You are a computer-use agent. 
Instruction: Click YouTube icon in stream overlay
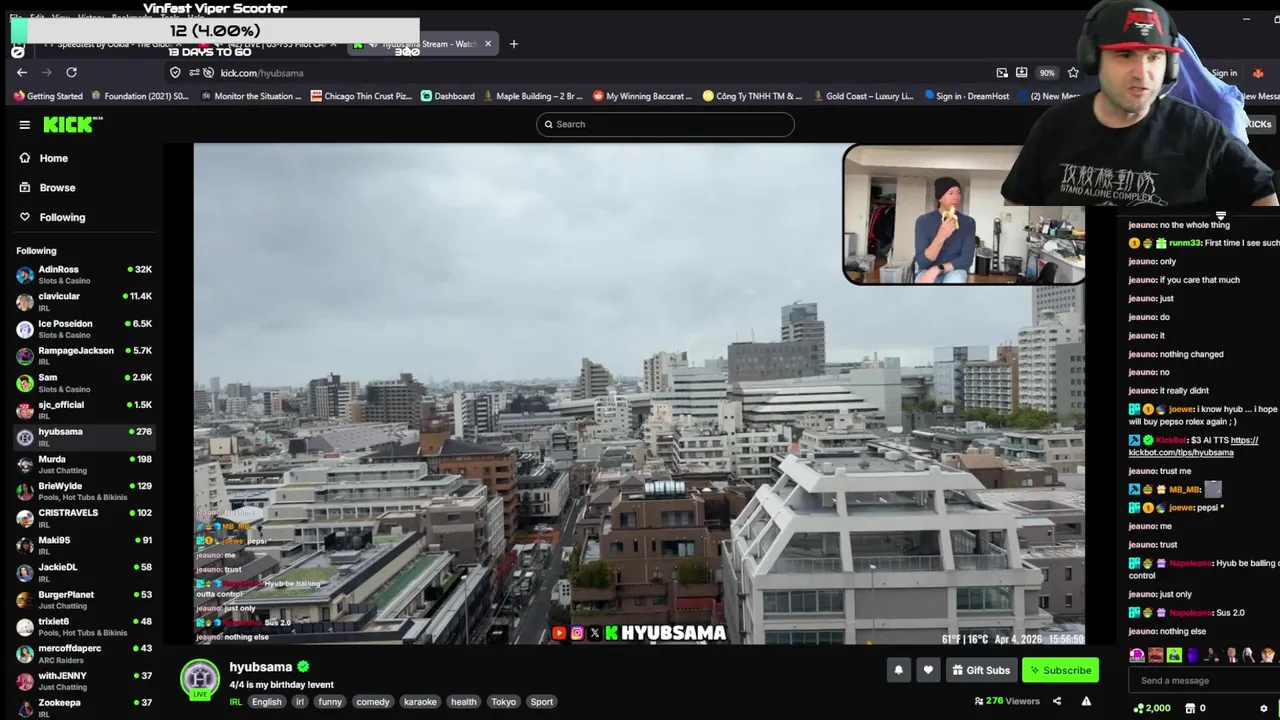pyautogui.click(x=559, y=633)
